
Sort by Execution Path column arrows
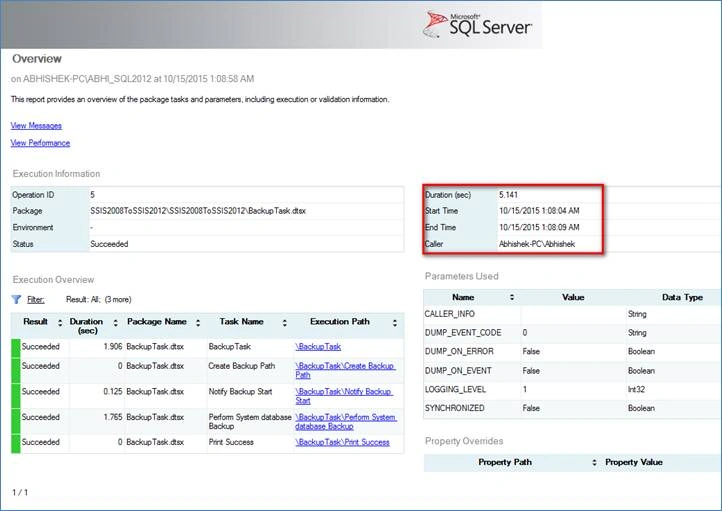pos(395,323)
